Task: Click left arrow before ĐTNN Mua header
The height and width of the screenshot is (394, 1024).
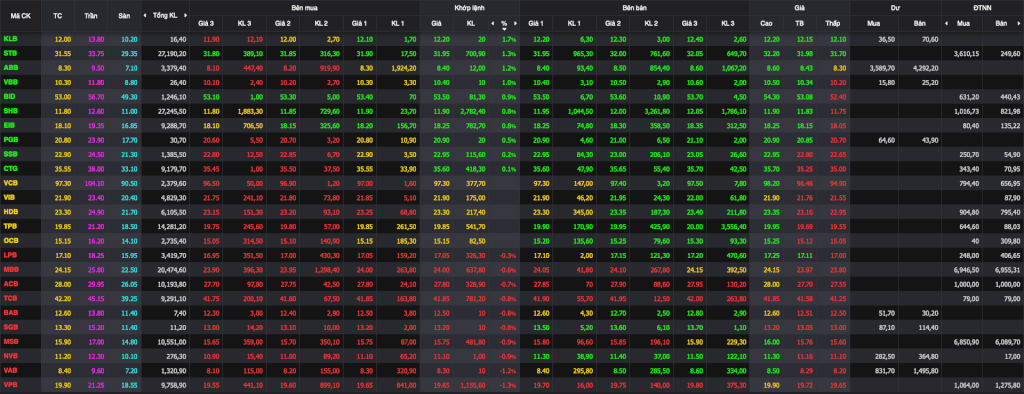Action: click(947, 24)
